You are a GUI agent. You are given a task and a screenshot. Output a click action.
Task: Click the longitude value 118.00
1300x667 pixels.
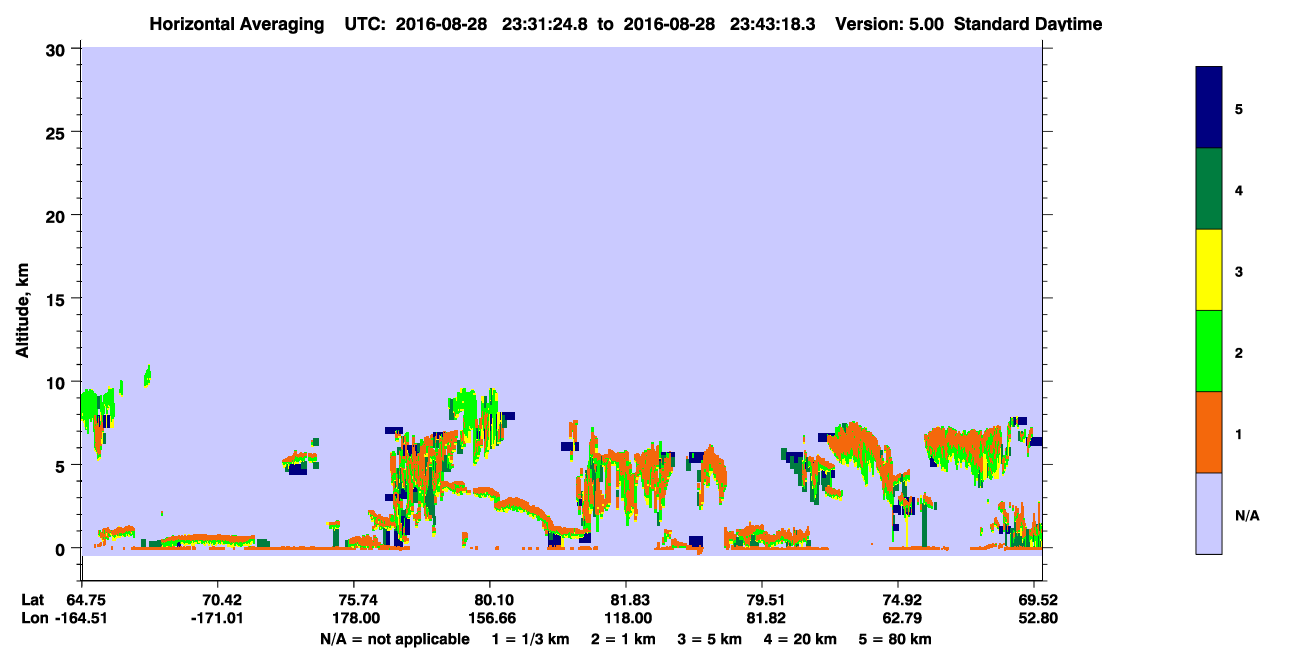(x=626, y=618)
